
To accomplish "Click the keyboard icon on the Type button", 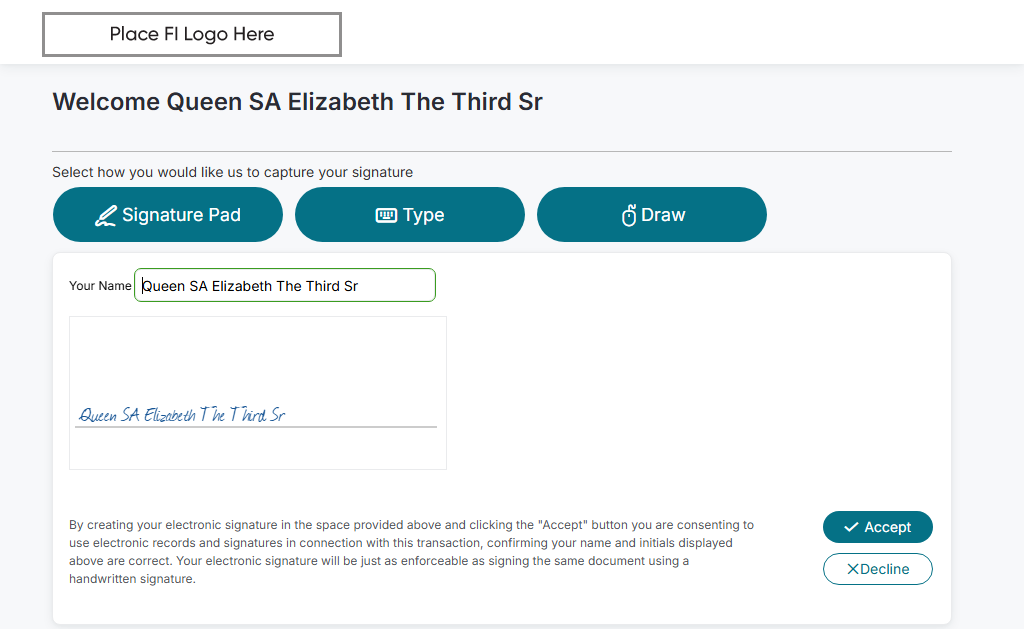I will 386,215.
